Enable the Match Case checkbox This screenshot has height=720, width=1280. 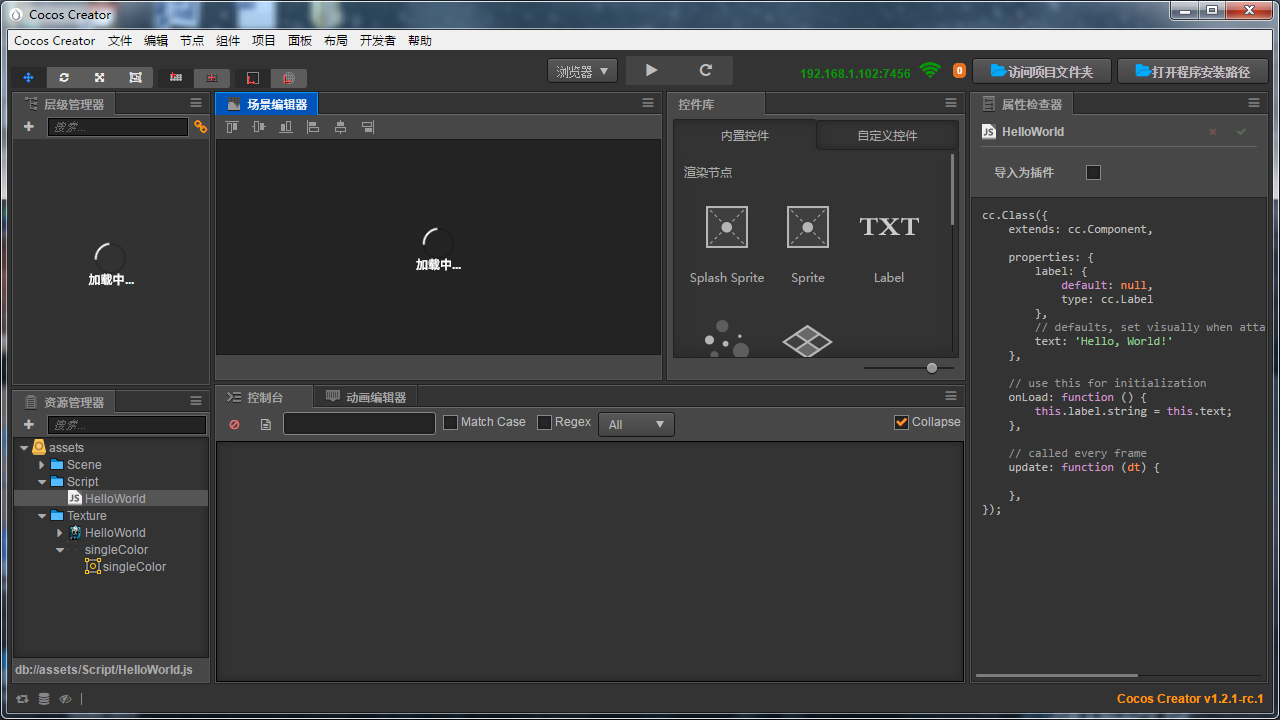450,422
